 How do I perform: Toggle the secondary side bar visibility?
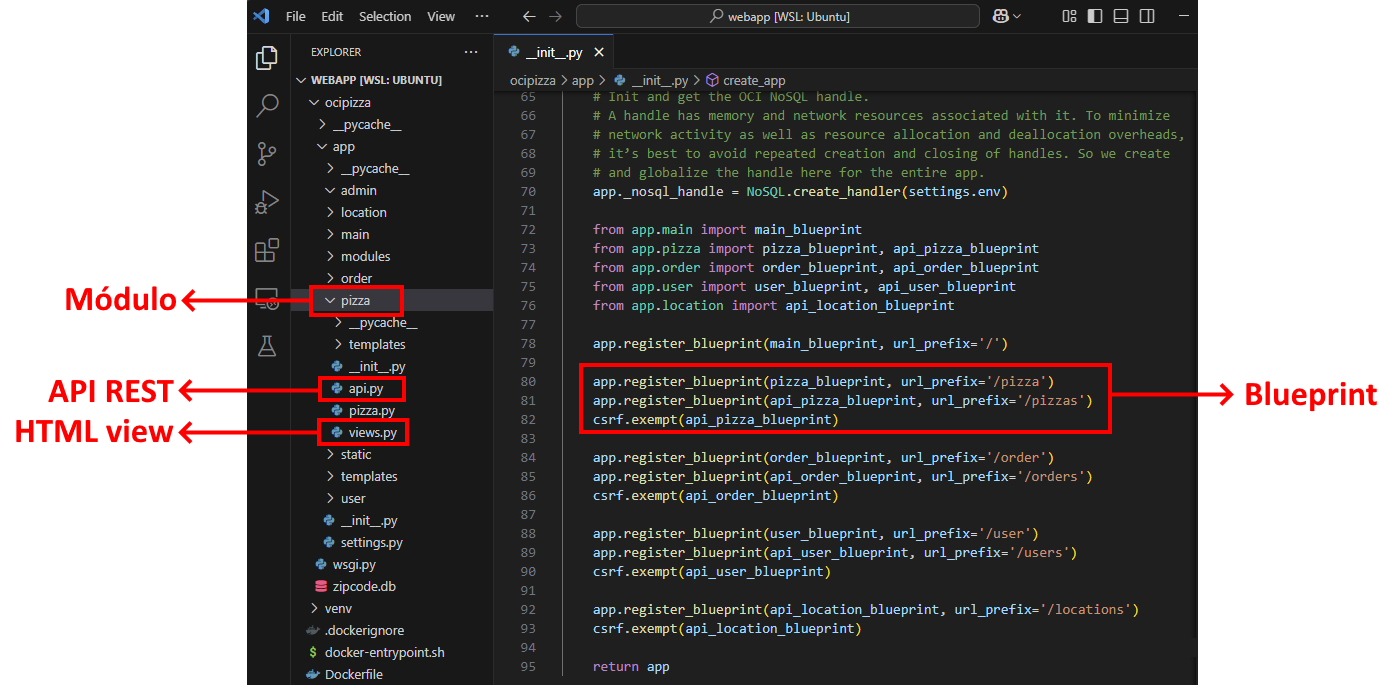[x=1147, y=16]
